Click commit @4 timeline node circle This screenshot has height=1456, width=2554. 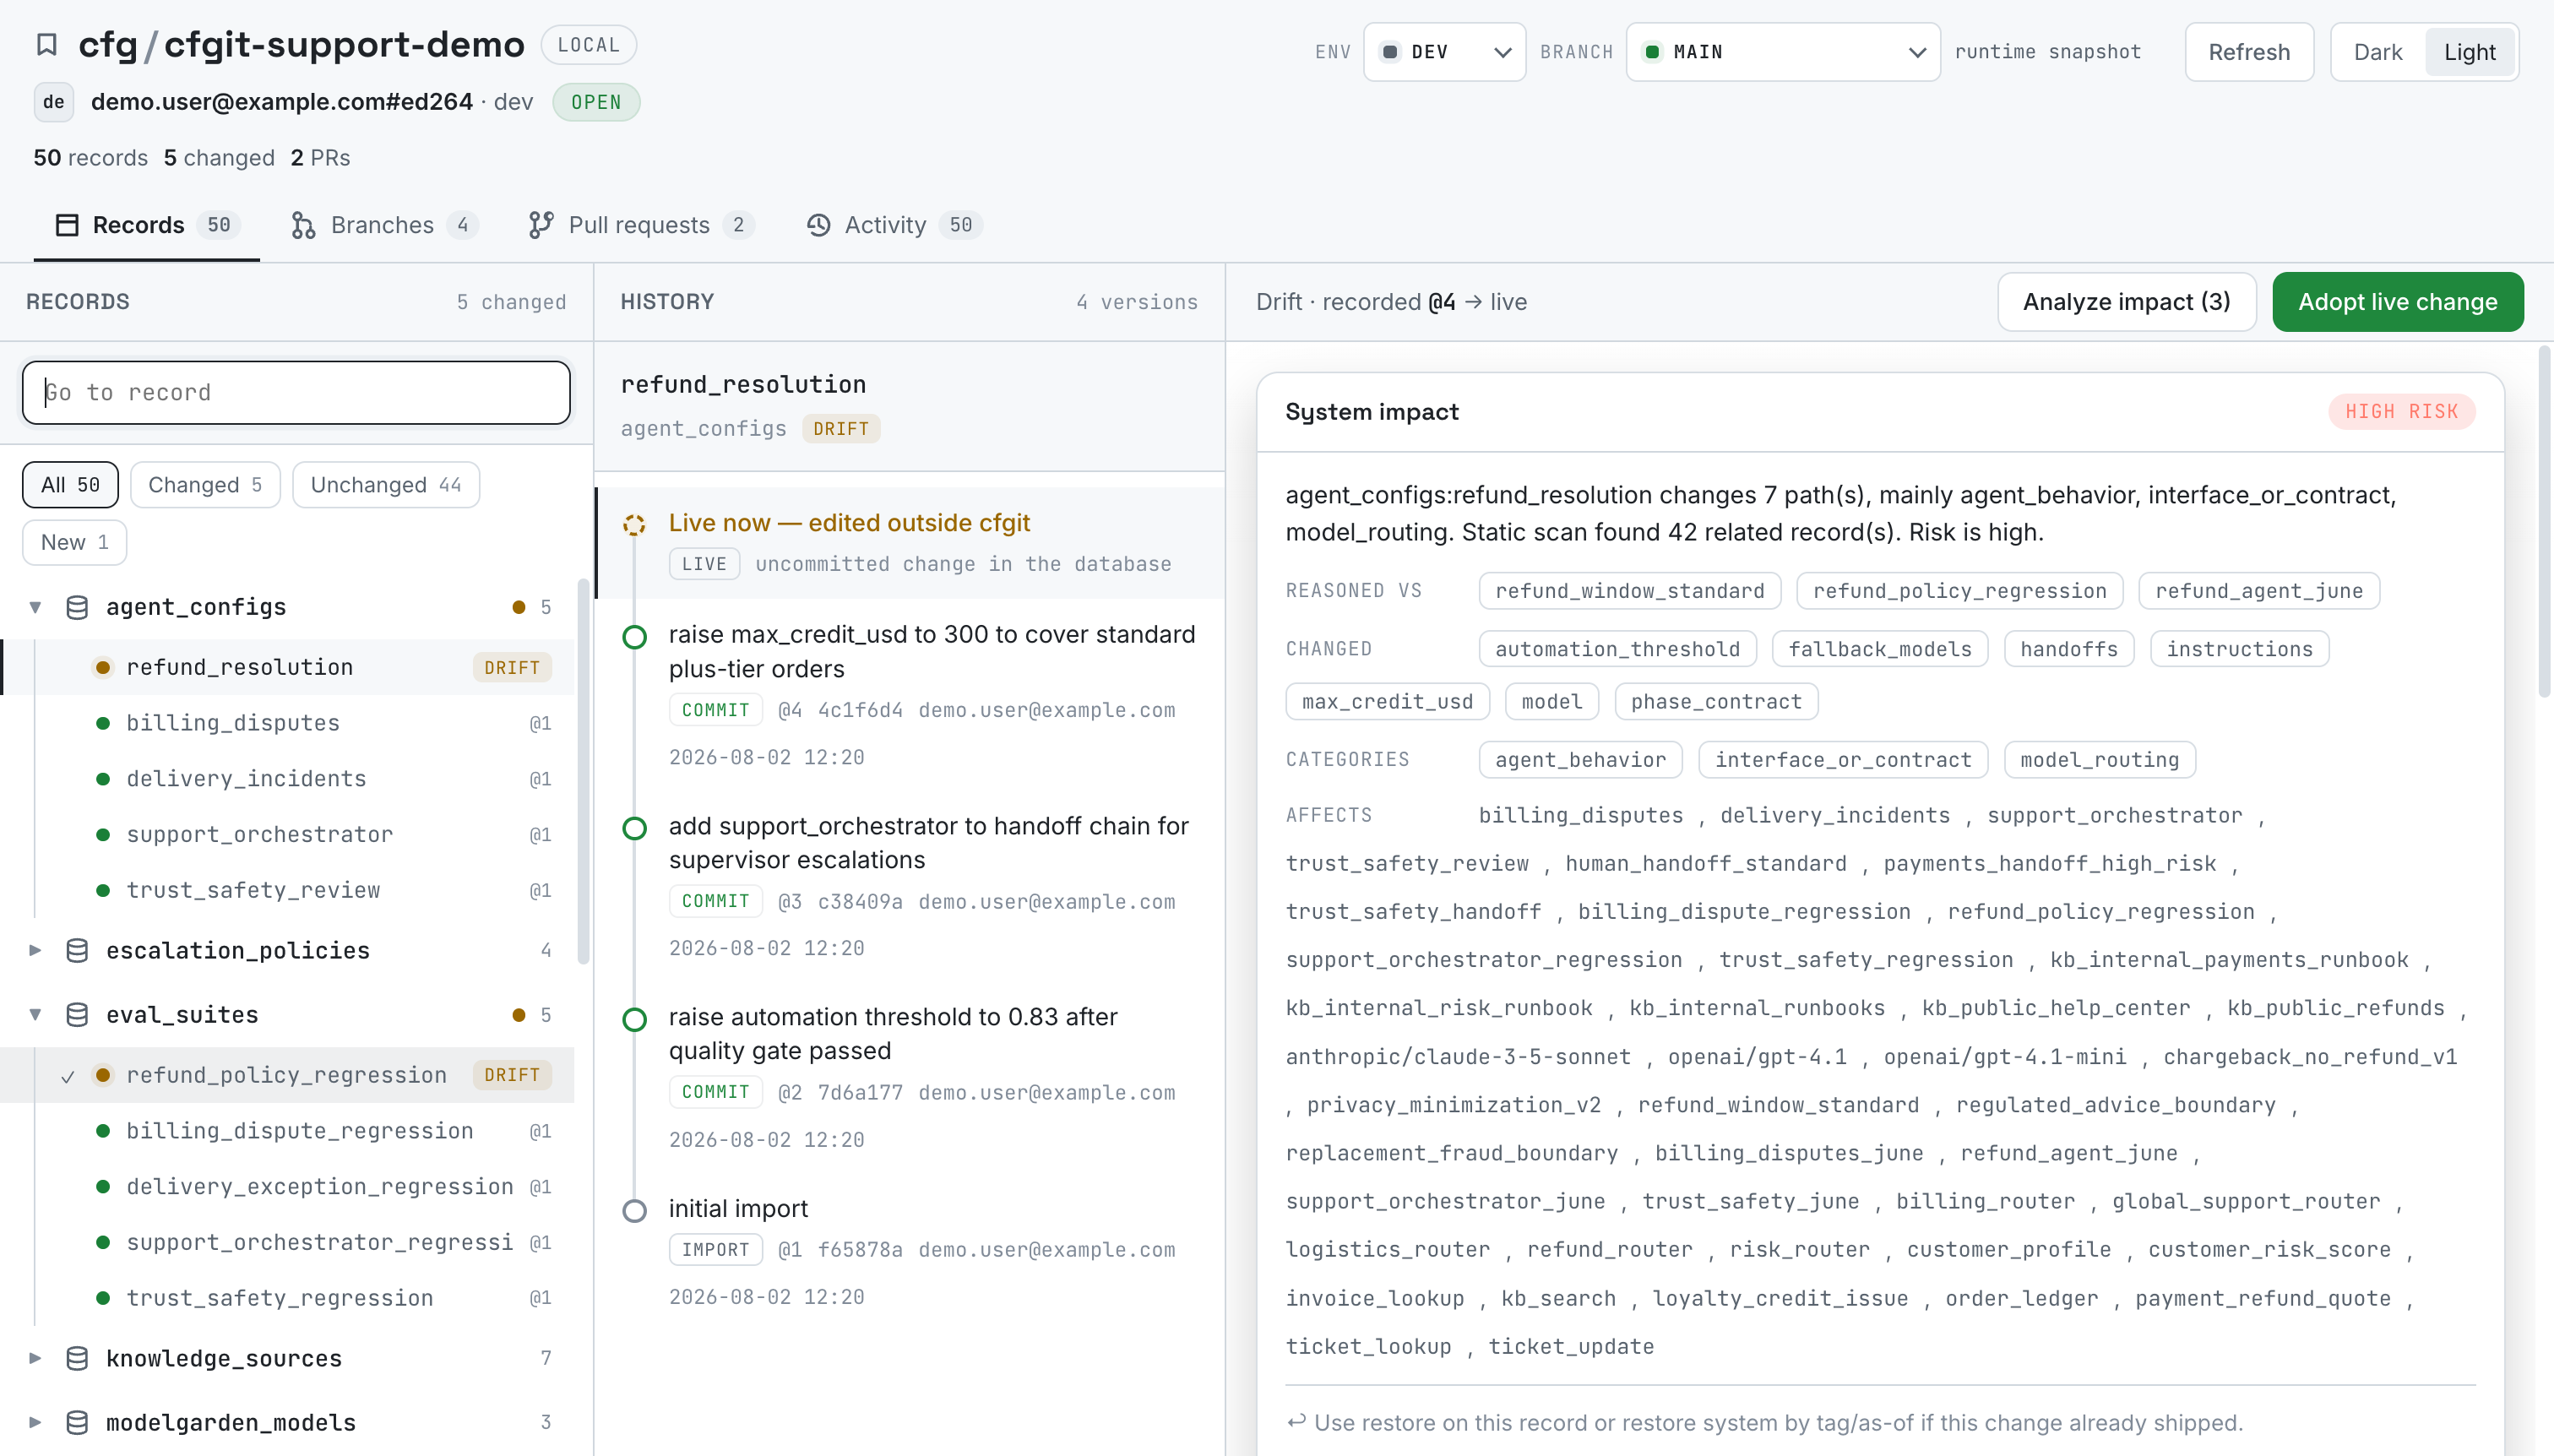tap(634, 637)
